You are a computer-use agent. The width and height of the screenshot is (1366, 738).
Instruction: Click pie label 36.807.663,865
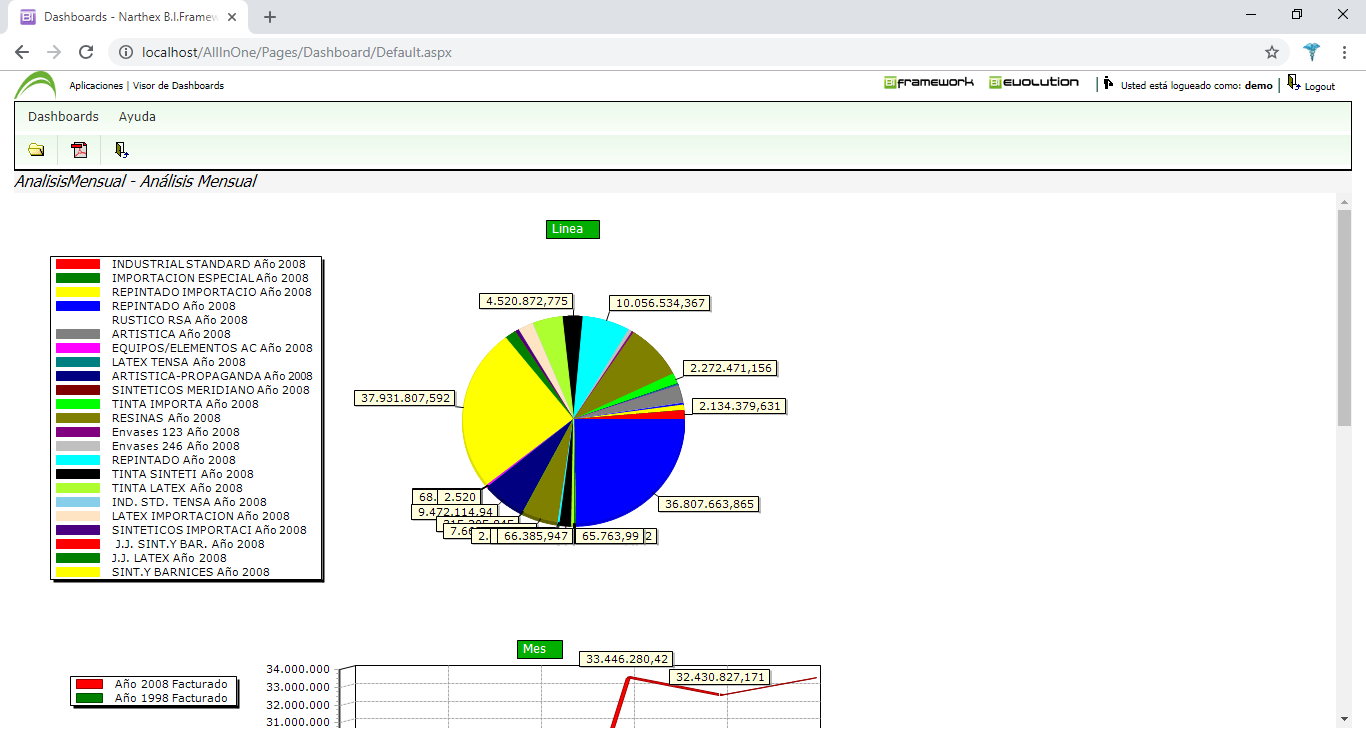[708, 504]
